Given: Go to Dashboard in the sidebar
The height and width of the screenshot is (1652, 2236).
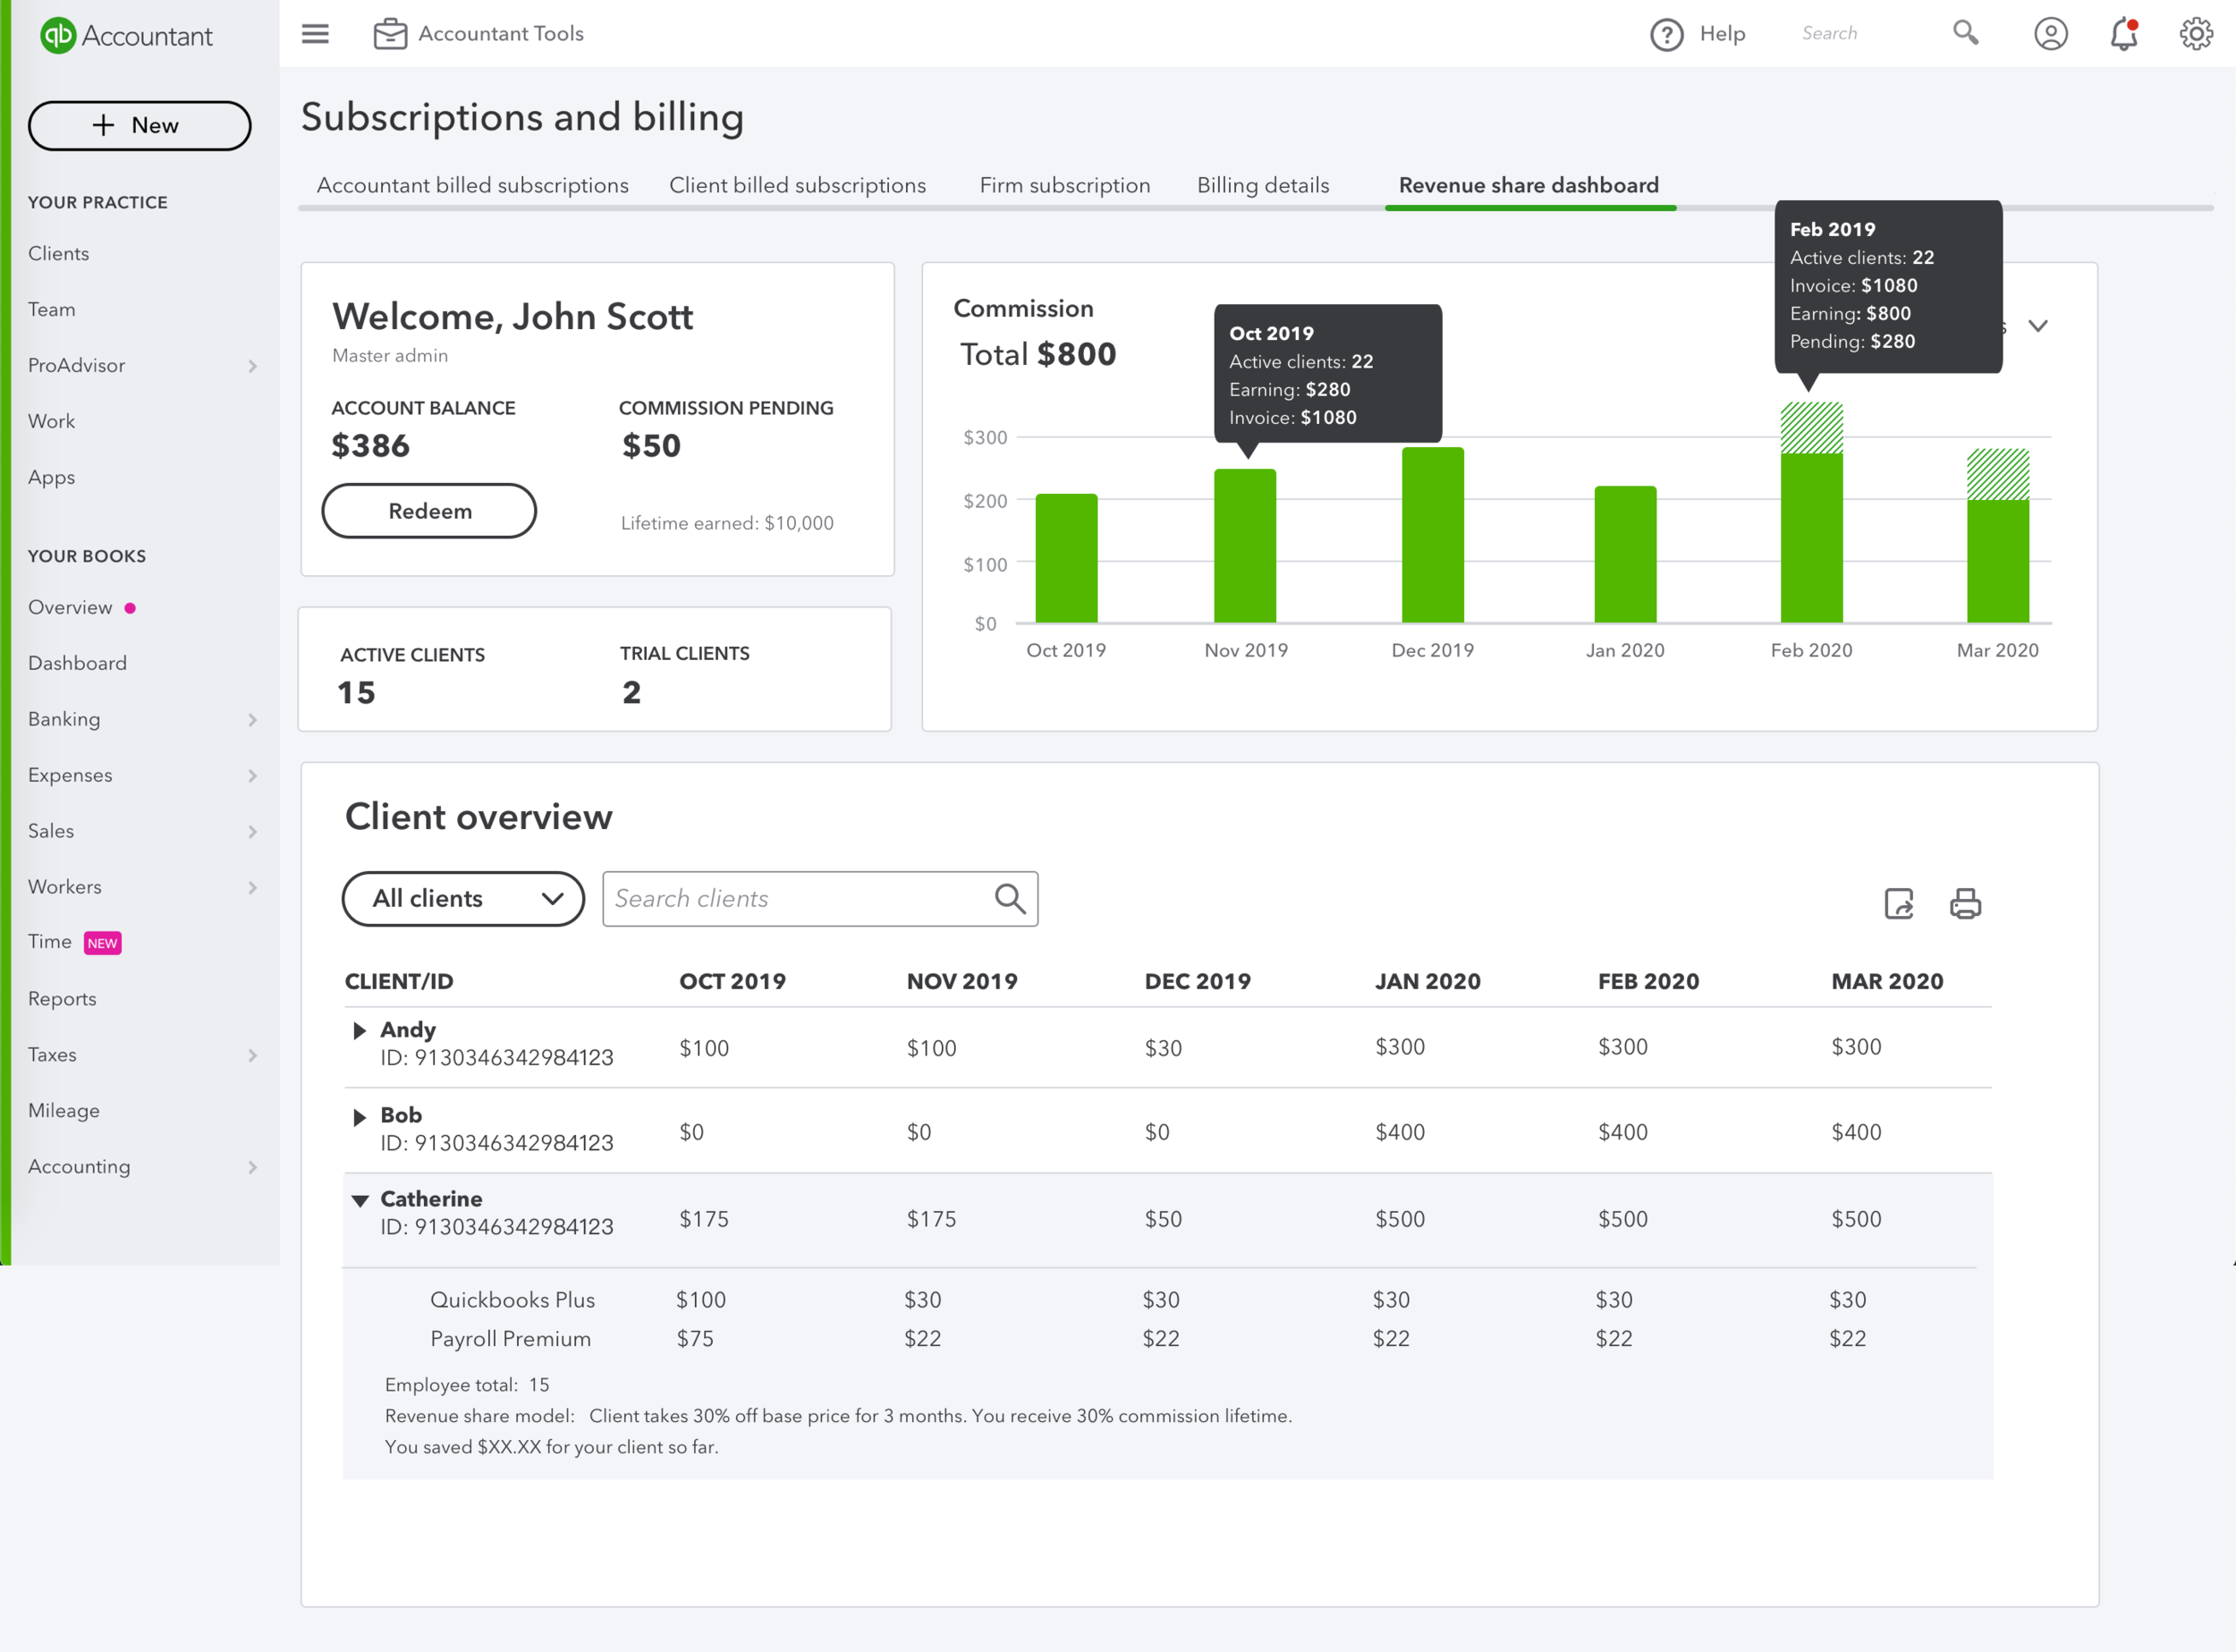Looking at the screenshot, I should 77,663.
